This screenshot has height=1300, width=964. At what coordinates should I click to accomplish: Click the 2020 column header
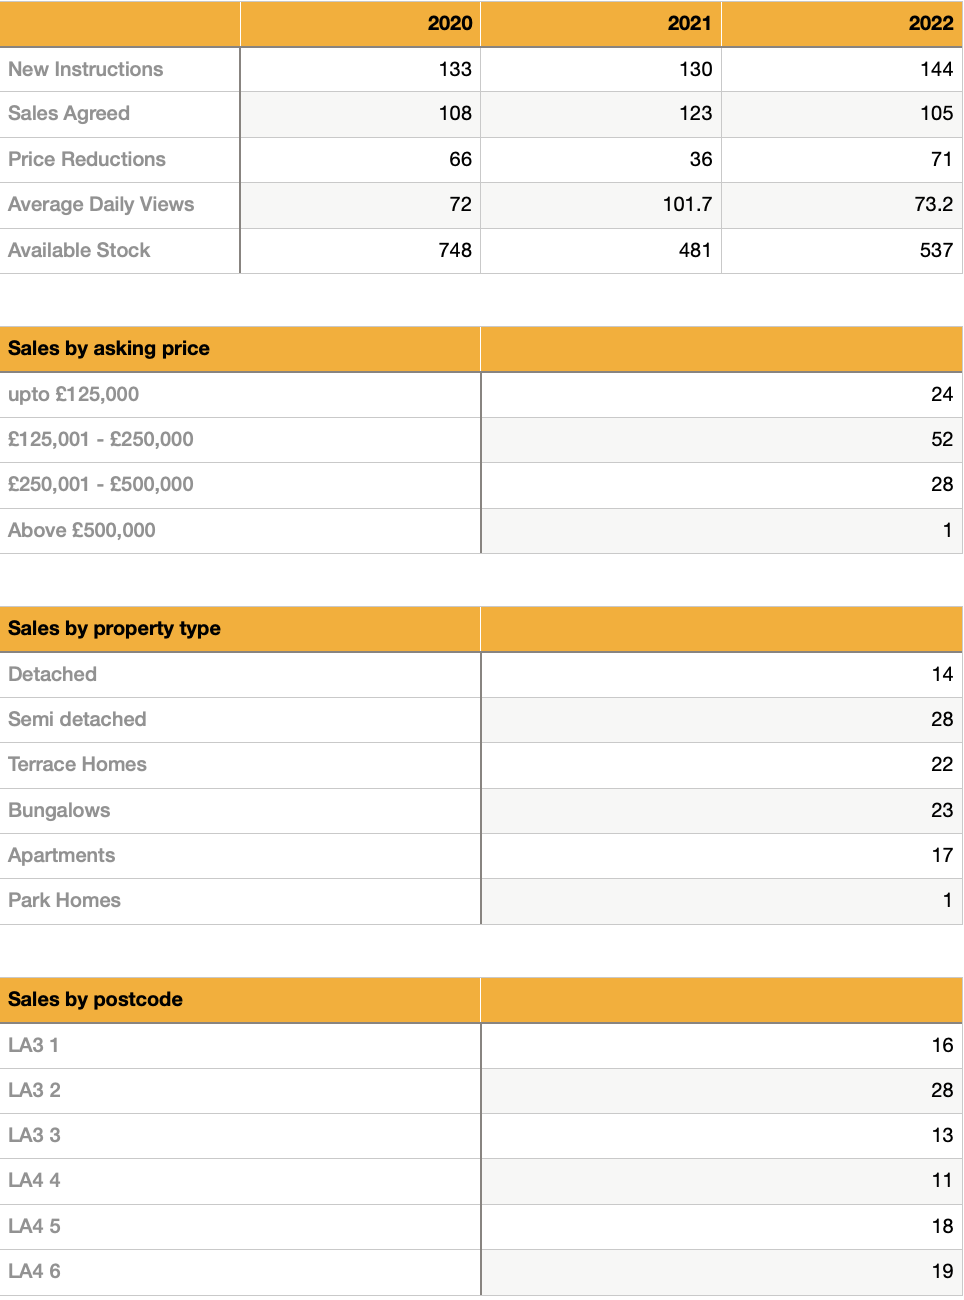click(x=450, y=23)
